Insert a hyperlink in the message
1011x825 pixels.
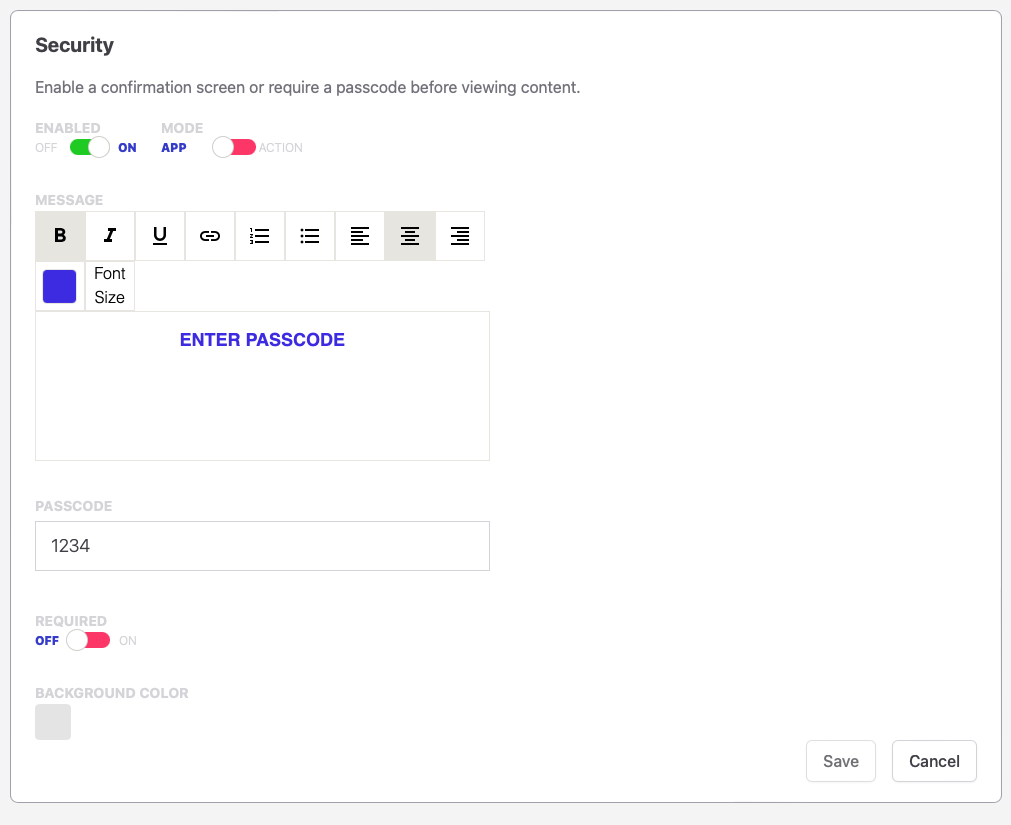(x=210, y=236)
